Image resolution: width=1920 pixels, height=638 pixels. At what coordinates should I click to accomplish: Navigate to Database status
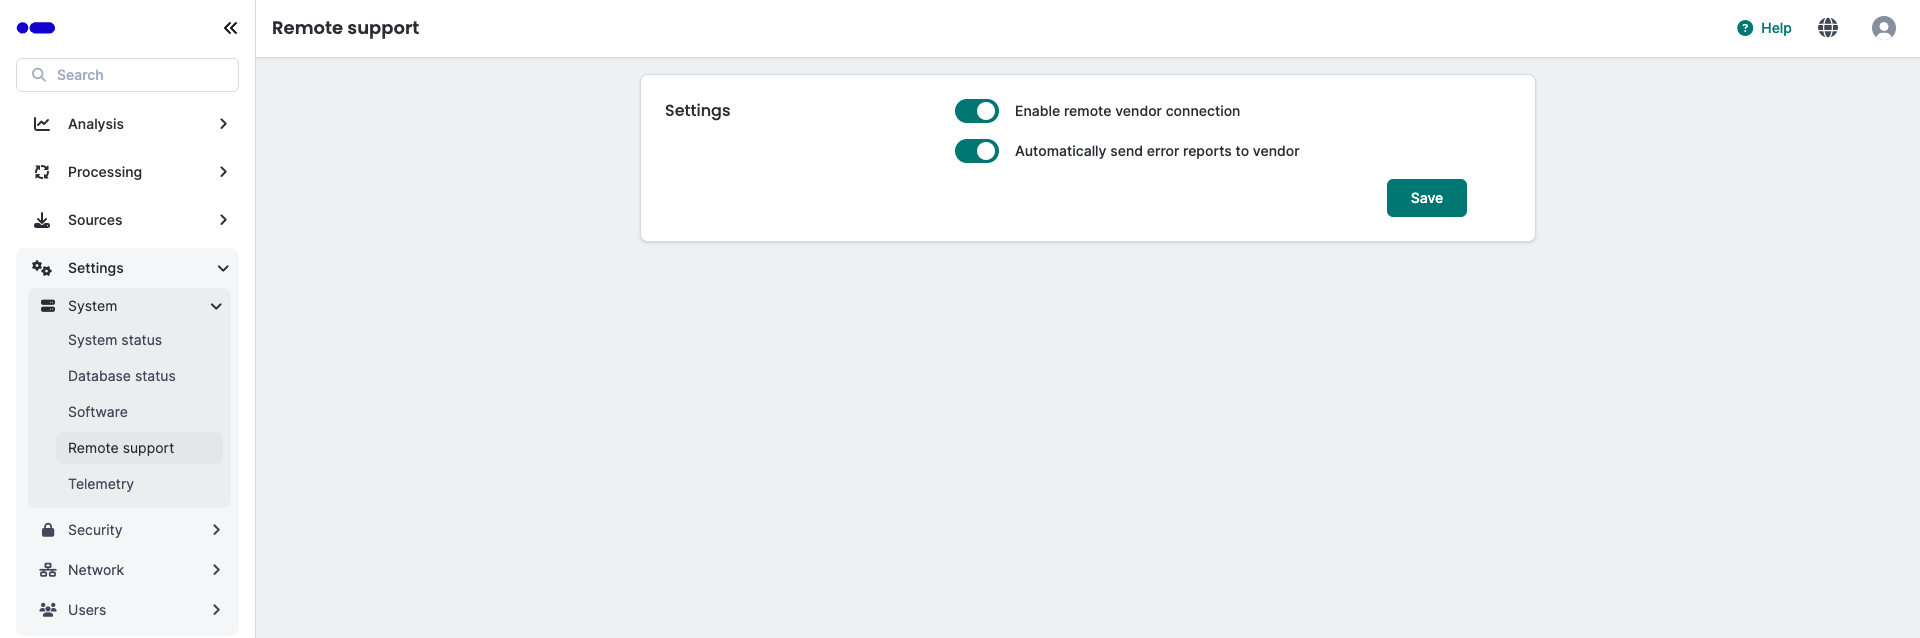[x=121, y=375]
